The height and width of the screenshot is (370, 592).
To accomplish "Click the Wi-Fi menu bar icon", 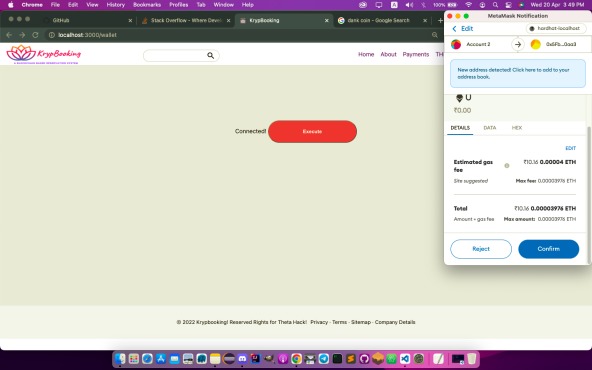I will pos(469,5).
